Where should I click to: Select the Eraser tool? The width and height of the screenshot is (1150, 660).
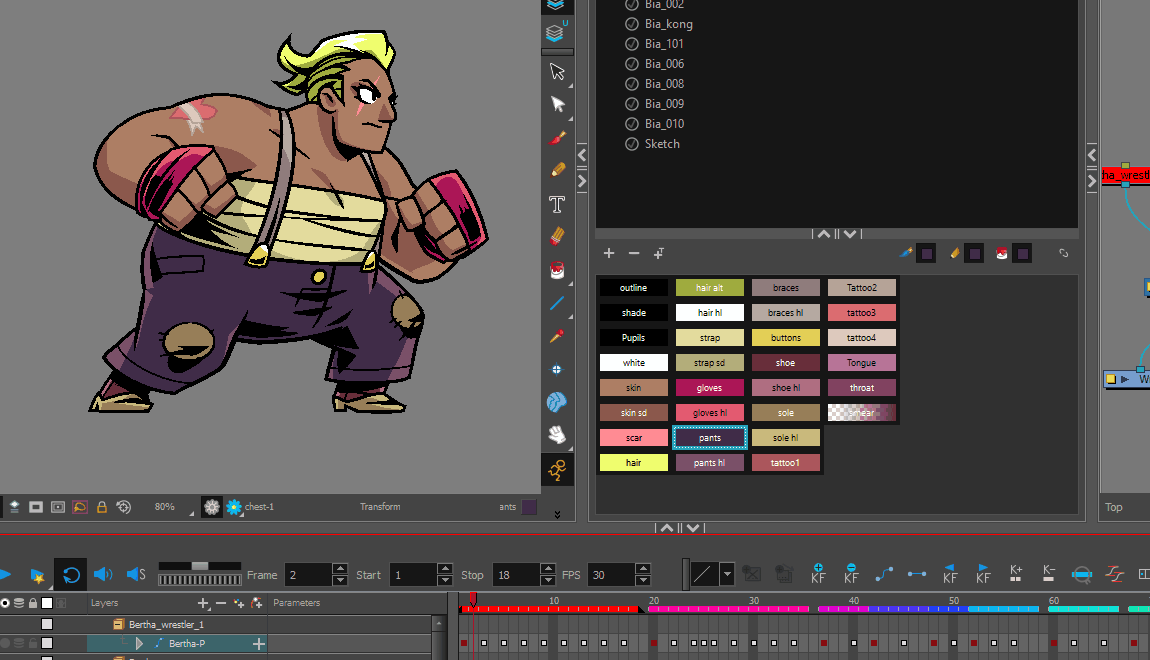click(x=557, y=238)
